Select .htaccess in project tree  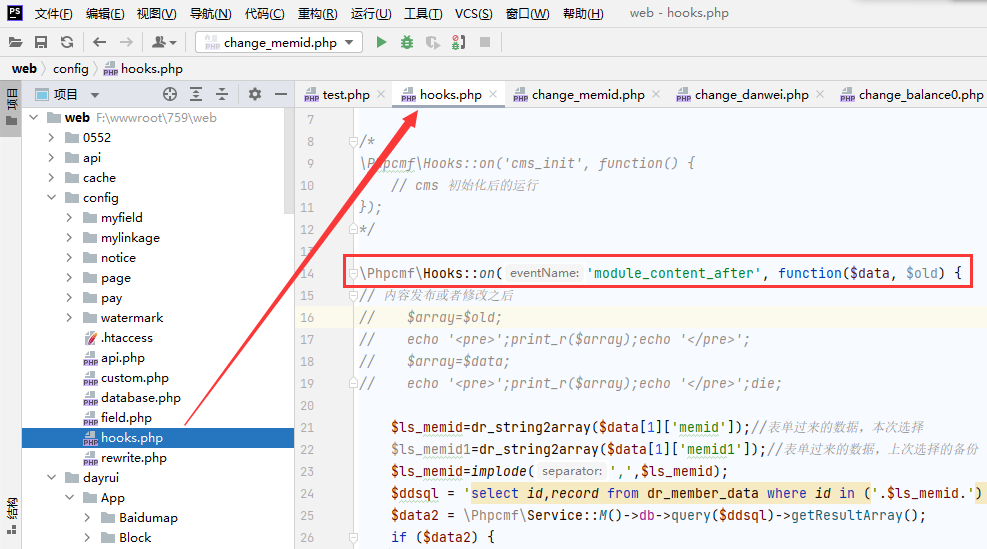(x=127, y=338)
